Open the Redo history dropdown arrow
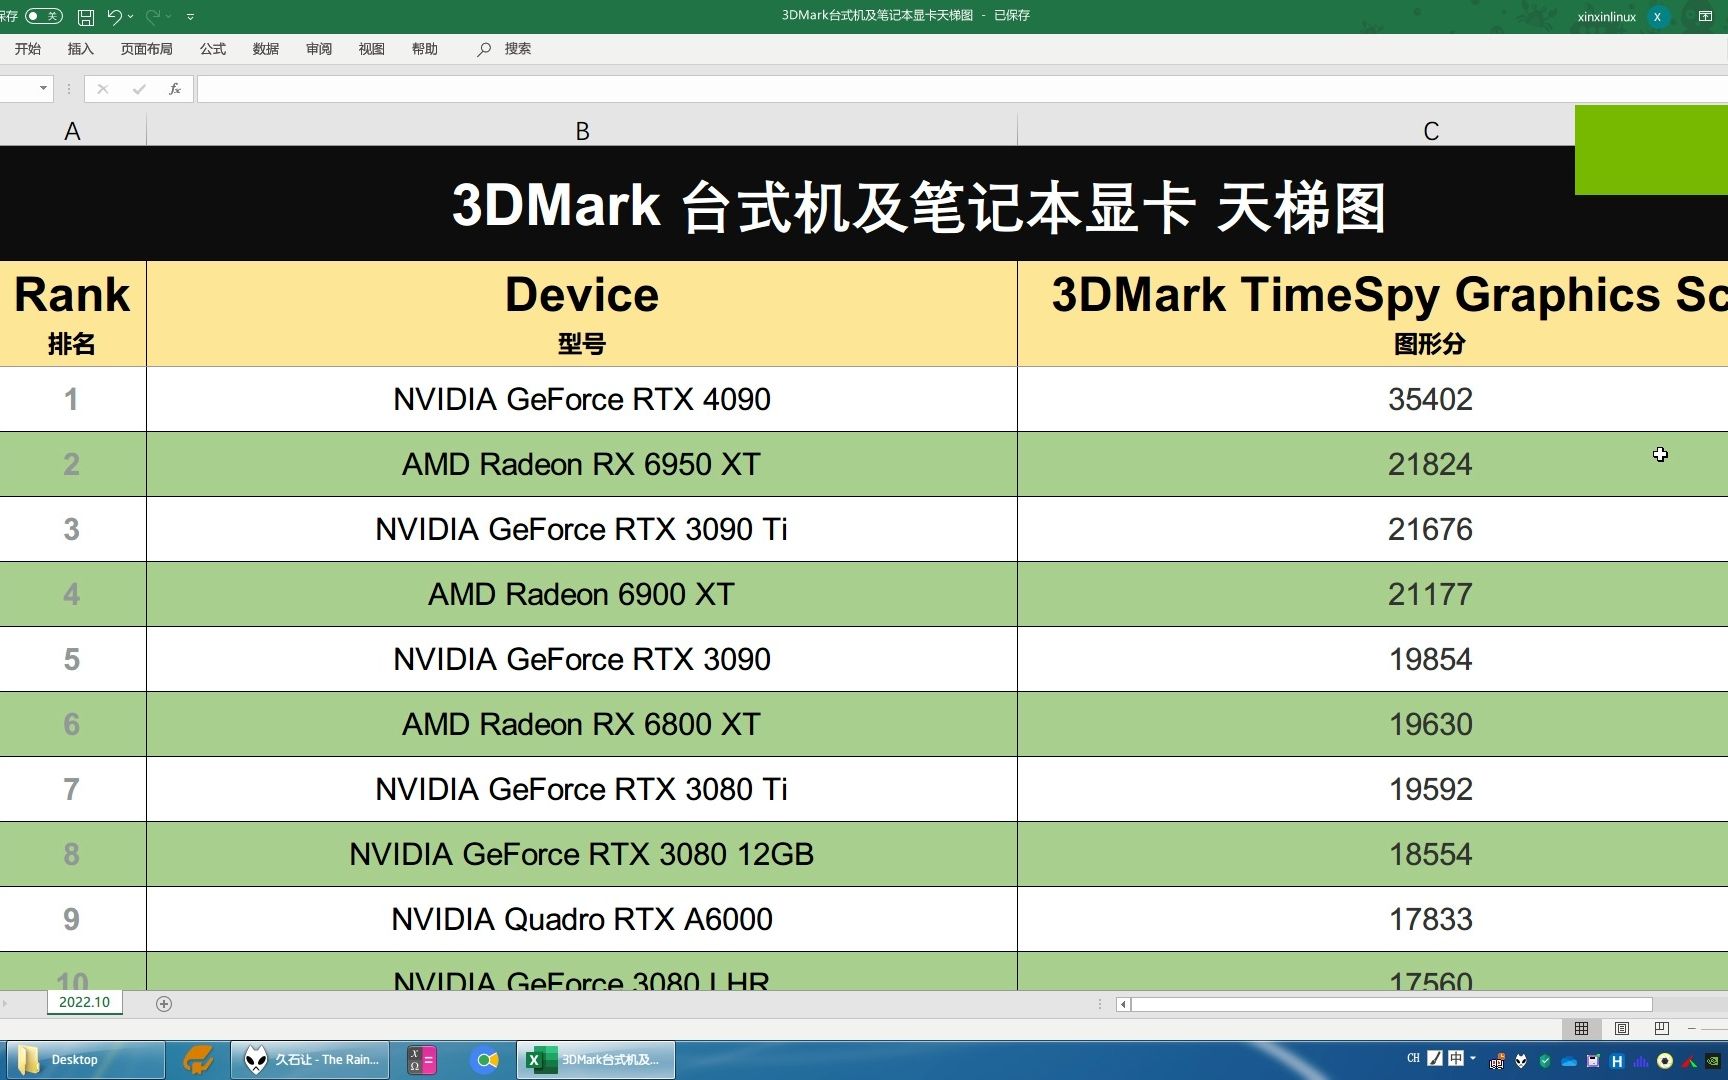Image resolution: width=1728 pixels, height=1080 pixels. pyautogui.click(x=170, y=16)
